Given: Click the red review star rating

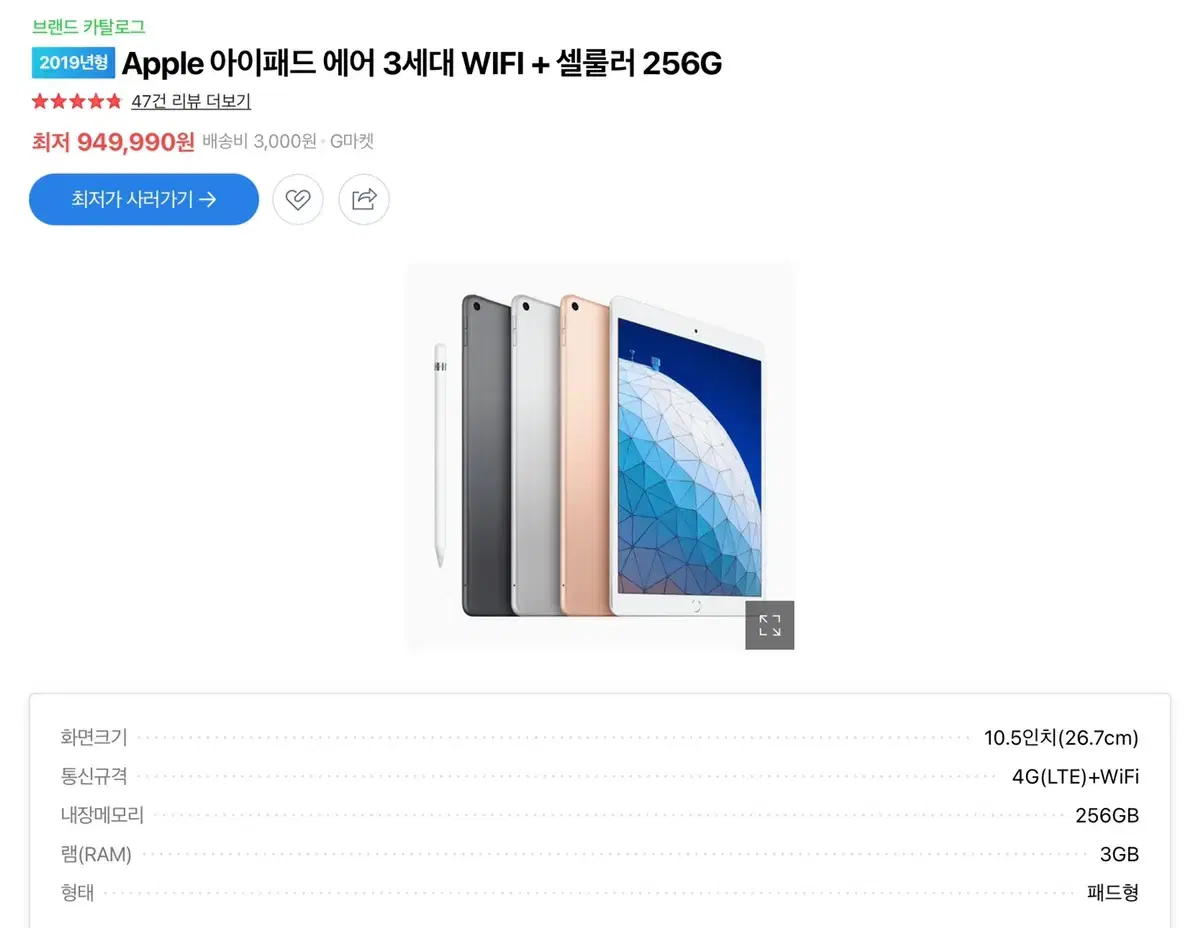Looking at the screenshot, I should pyautogui.click(x=77, y=101).
